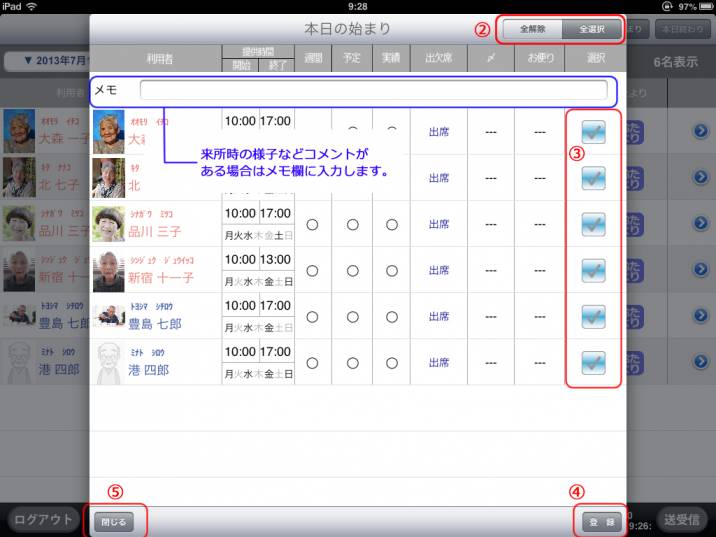Choose the 全選択 segment

click(x=592, y=29)
